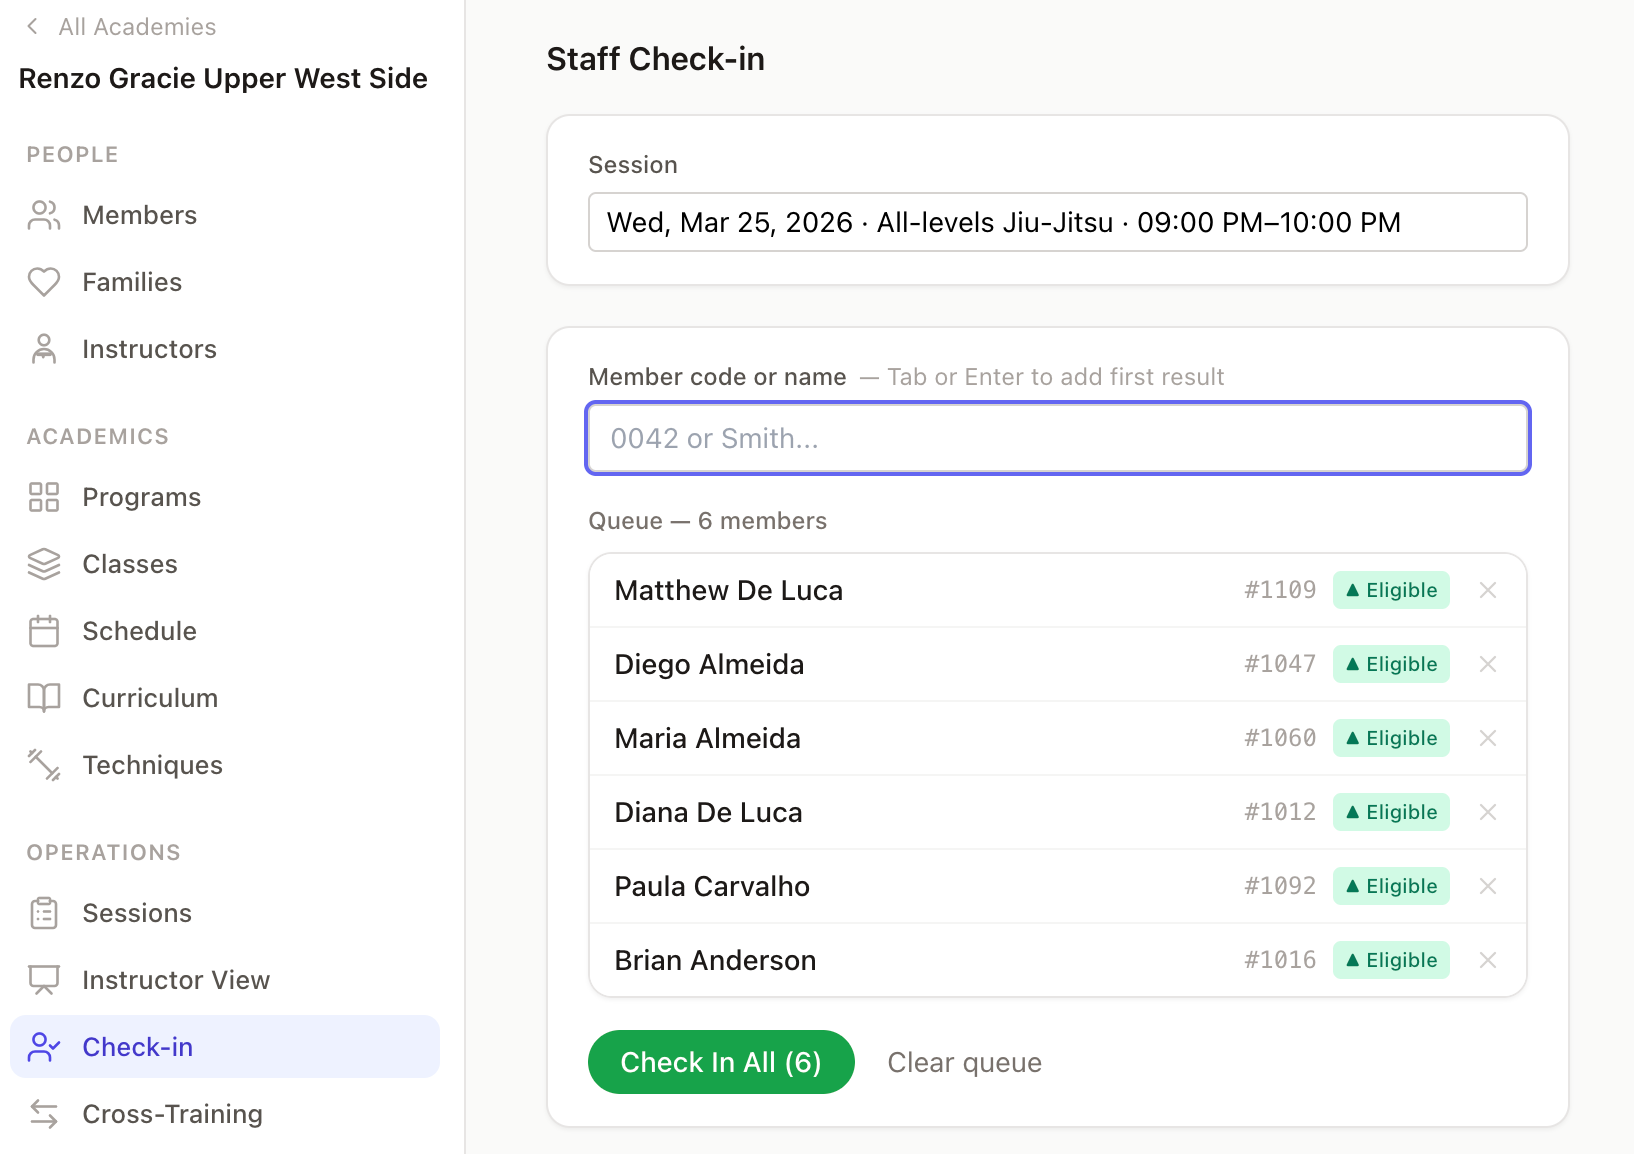Open Curriculum via the book icon
The height and width of the screenshot is (1154, 1634).
(43, 698)
